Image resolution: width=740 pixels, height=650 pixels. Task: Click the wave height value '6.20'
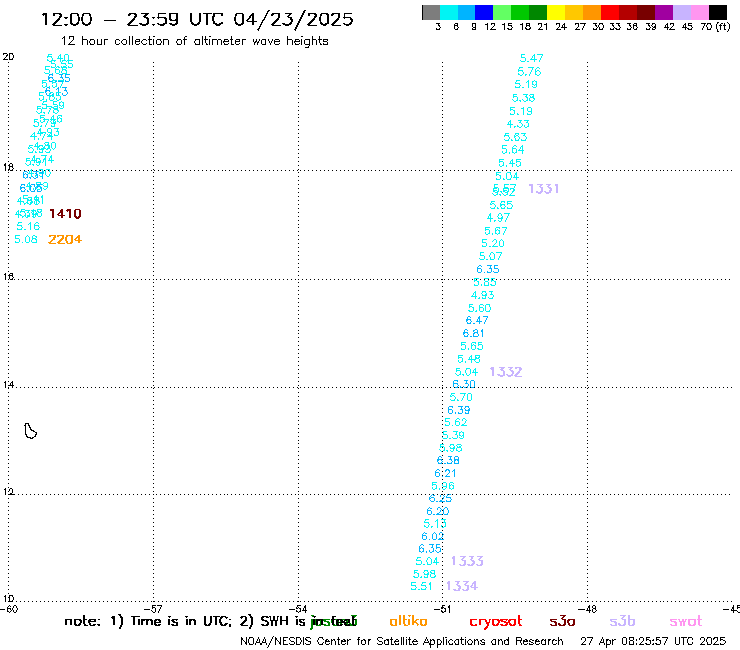(437, 511)
